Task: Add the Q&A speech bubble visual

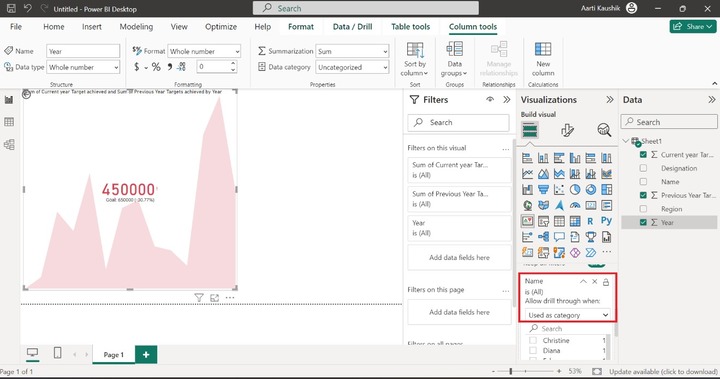Action: [559, 237]
